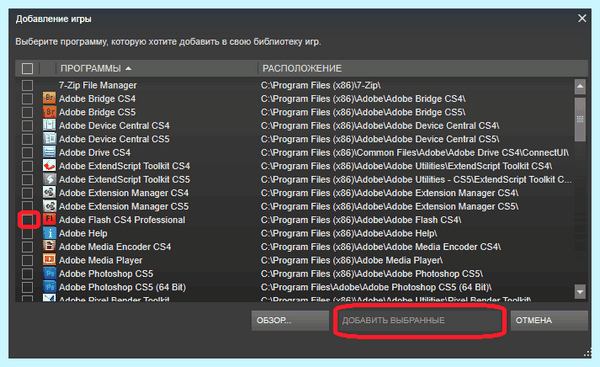This screenshot has width=600, height=367.
Task: Tick the select-all checkbox in header
Action: pos(27,69)
